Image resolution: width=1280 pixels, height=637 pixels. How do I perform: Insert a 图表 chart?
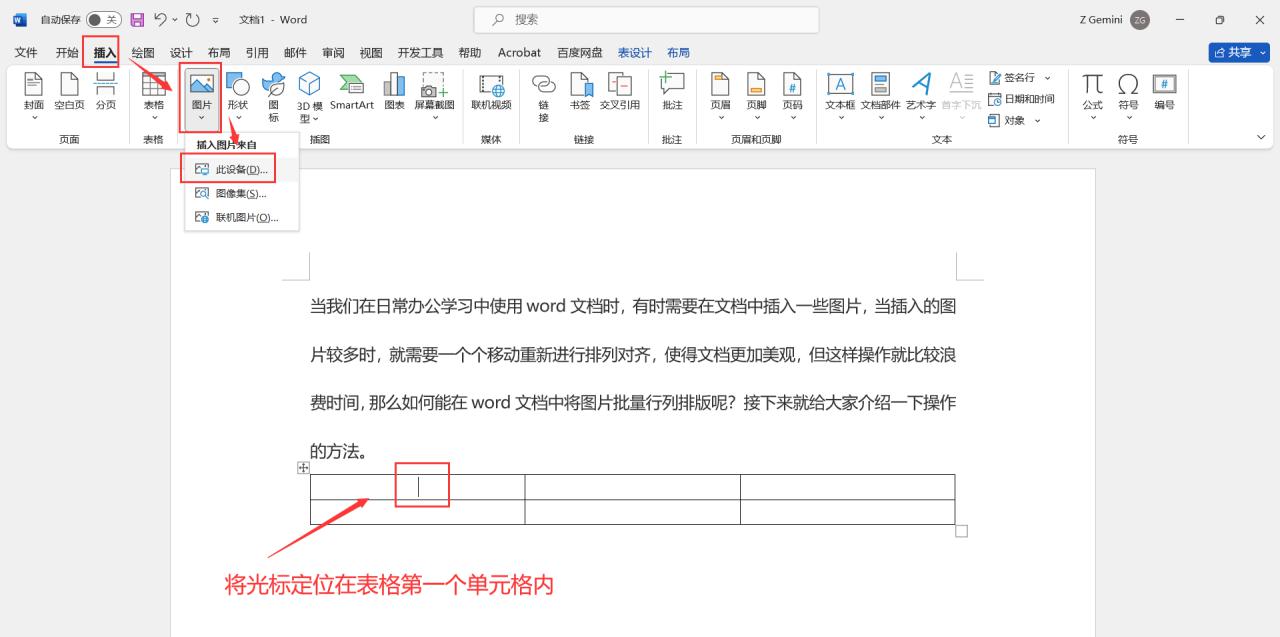[395, 92]
